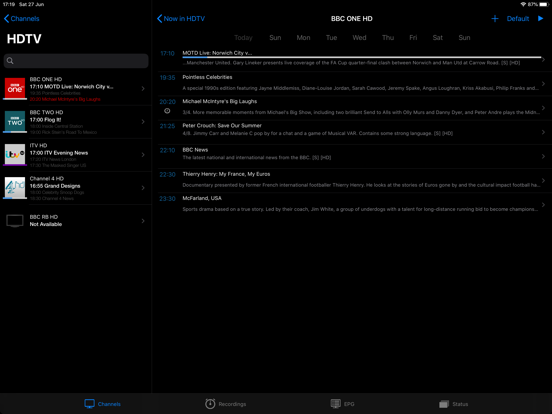Image resolution: width=552 pixels, height=414 pixels.
Task: Select the Fri day tab
Action: [413, 38]
